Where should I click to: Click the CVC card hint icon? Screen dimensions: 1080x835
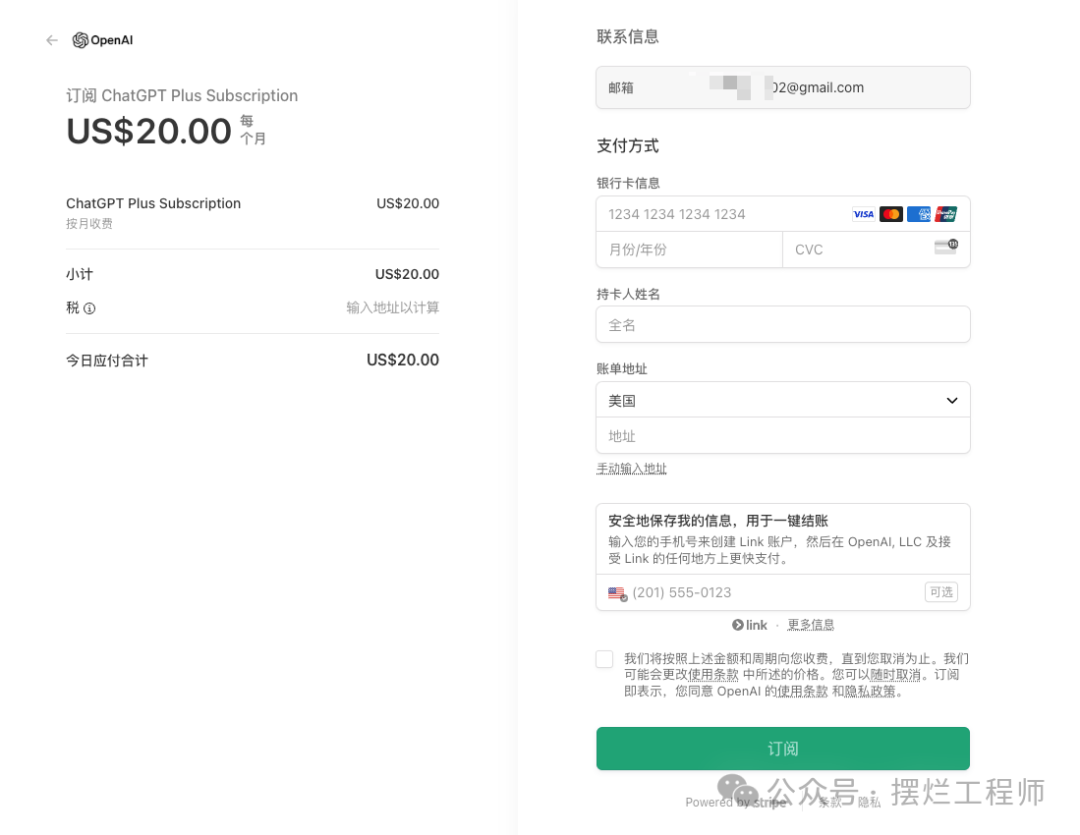click(945, 248)
